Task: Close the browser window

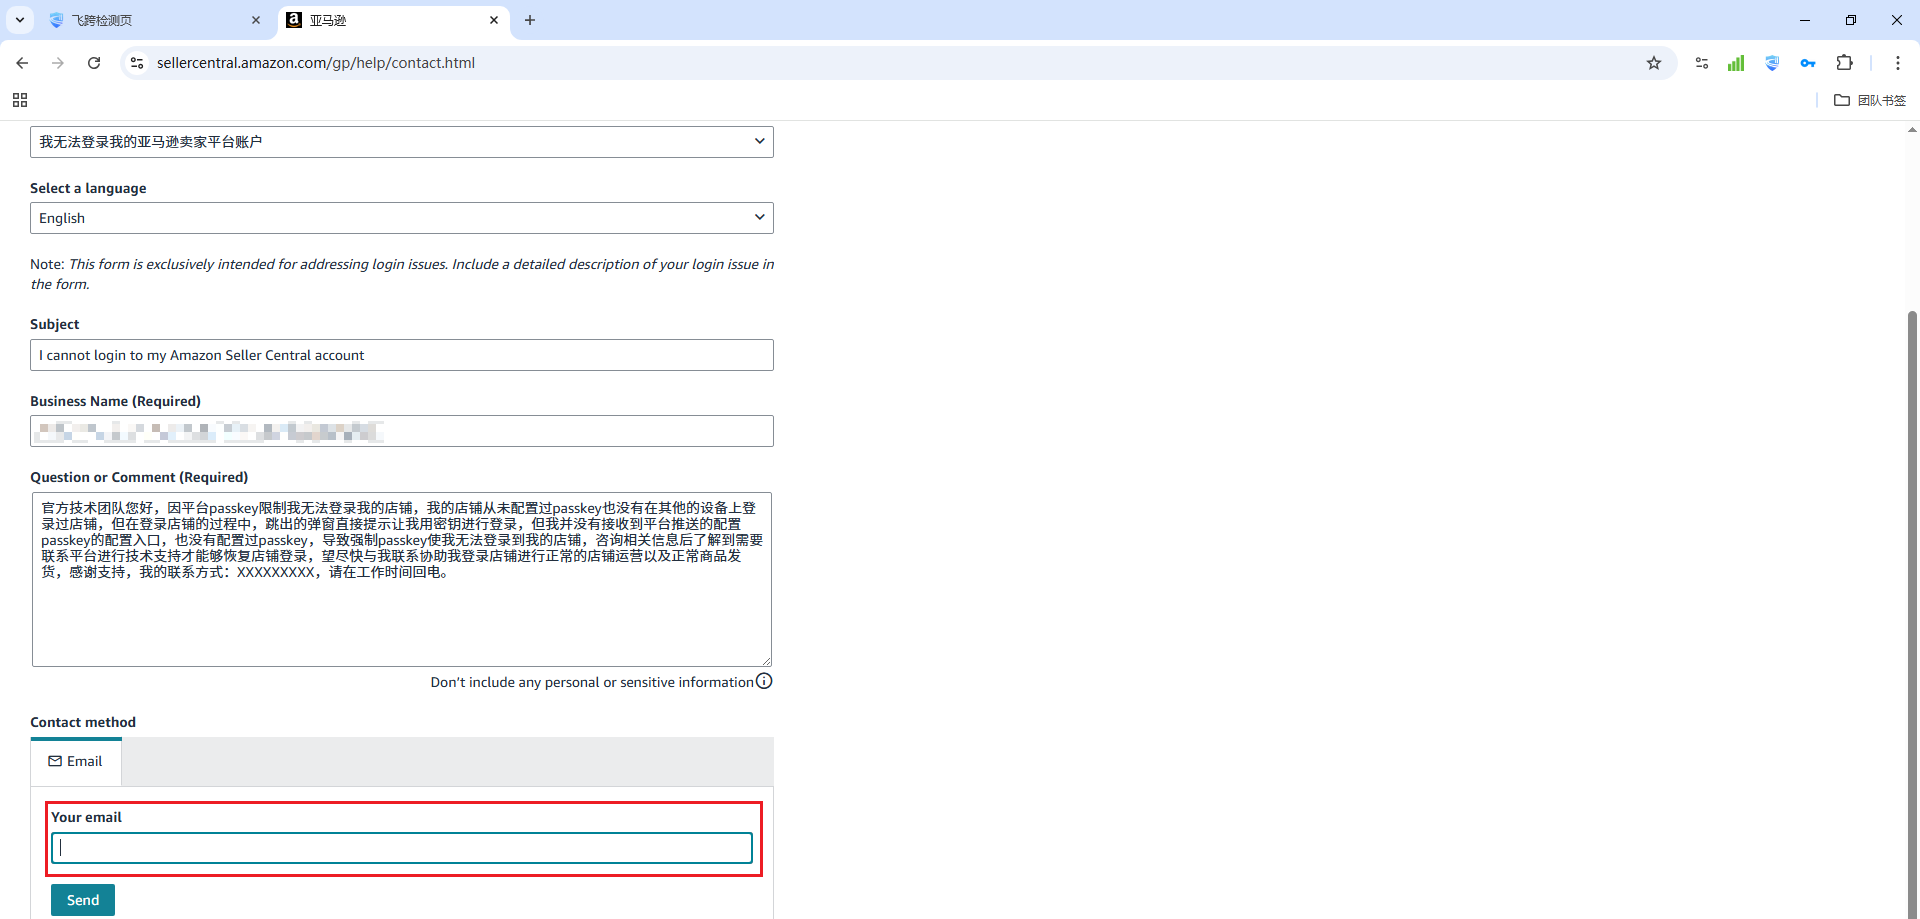Action: pos(1897,20)
